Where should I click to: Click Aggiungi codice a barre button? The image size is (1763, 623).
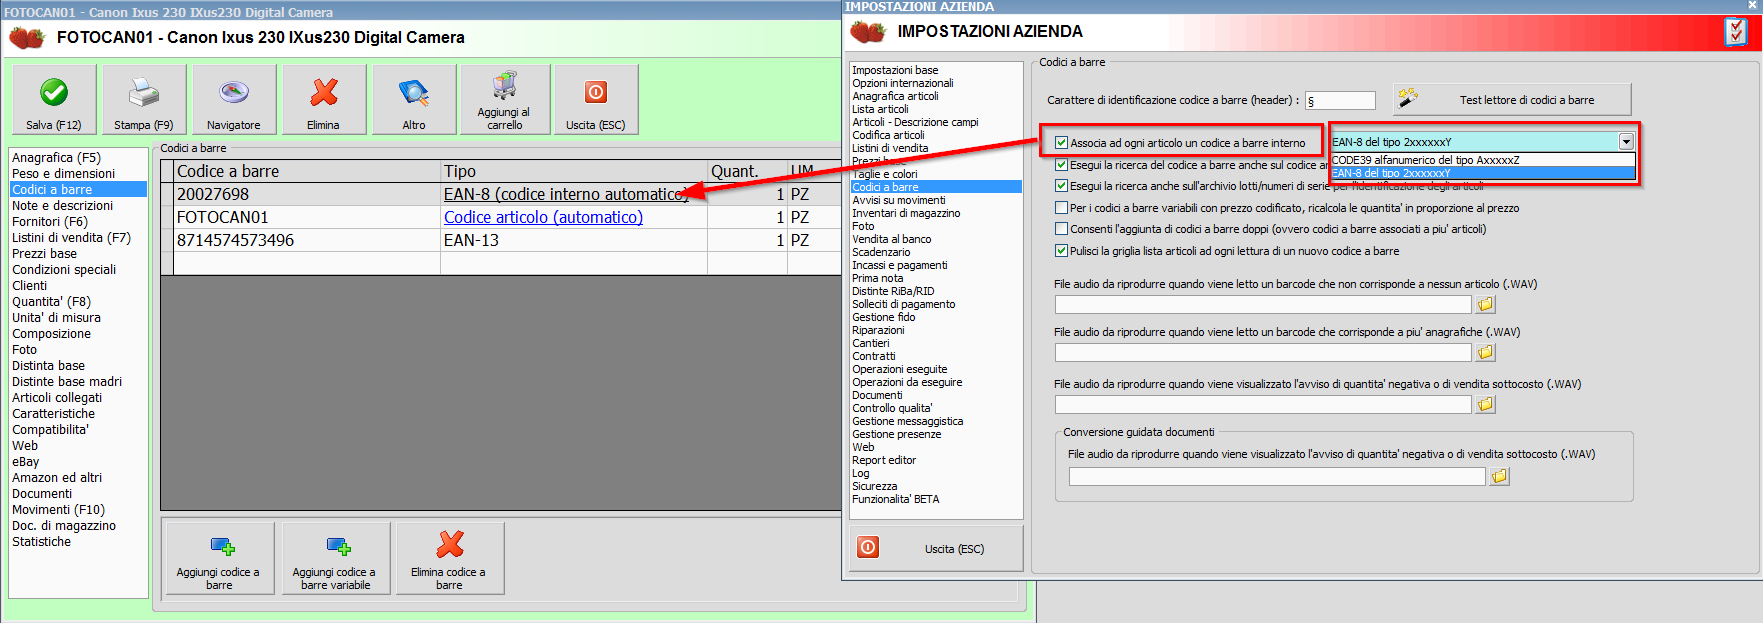219,558
